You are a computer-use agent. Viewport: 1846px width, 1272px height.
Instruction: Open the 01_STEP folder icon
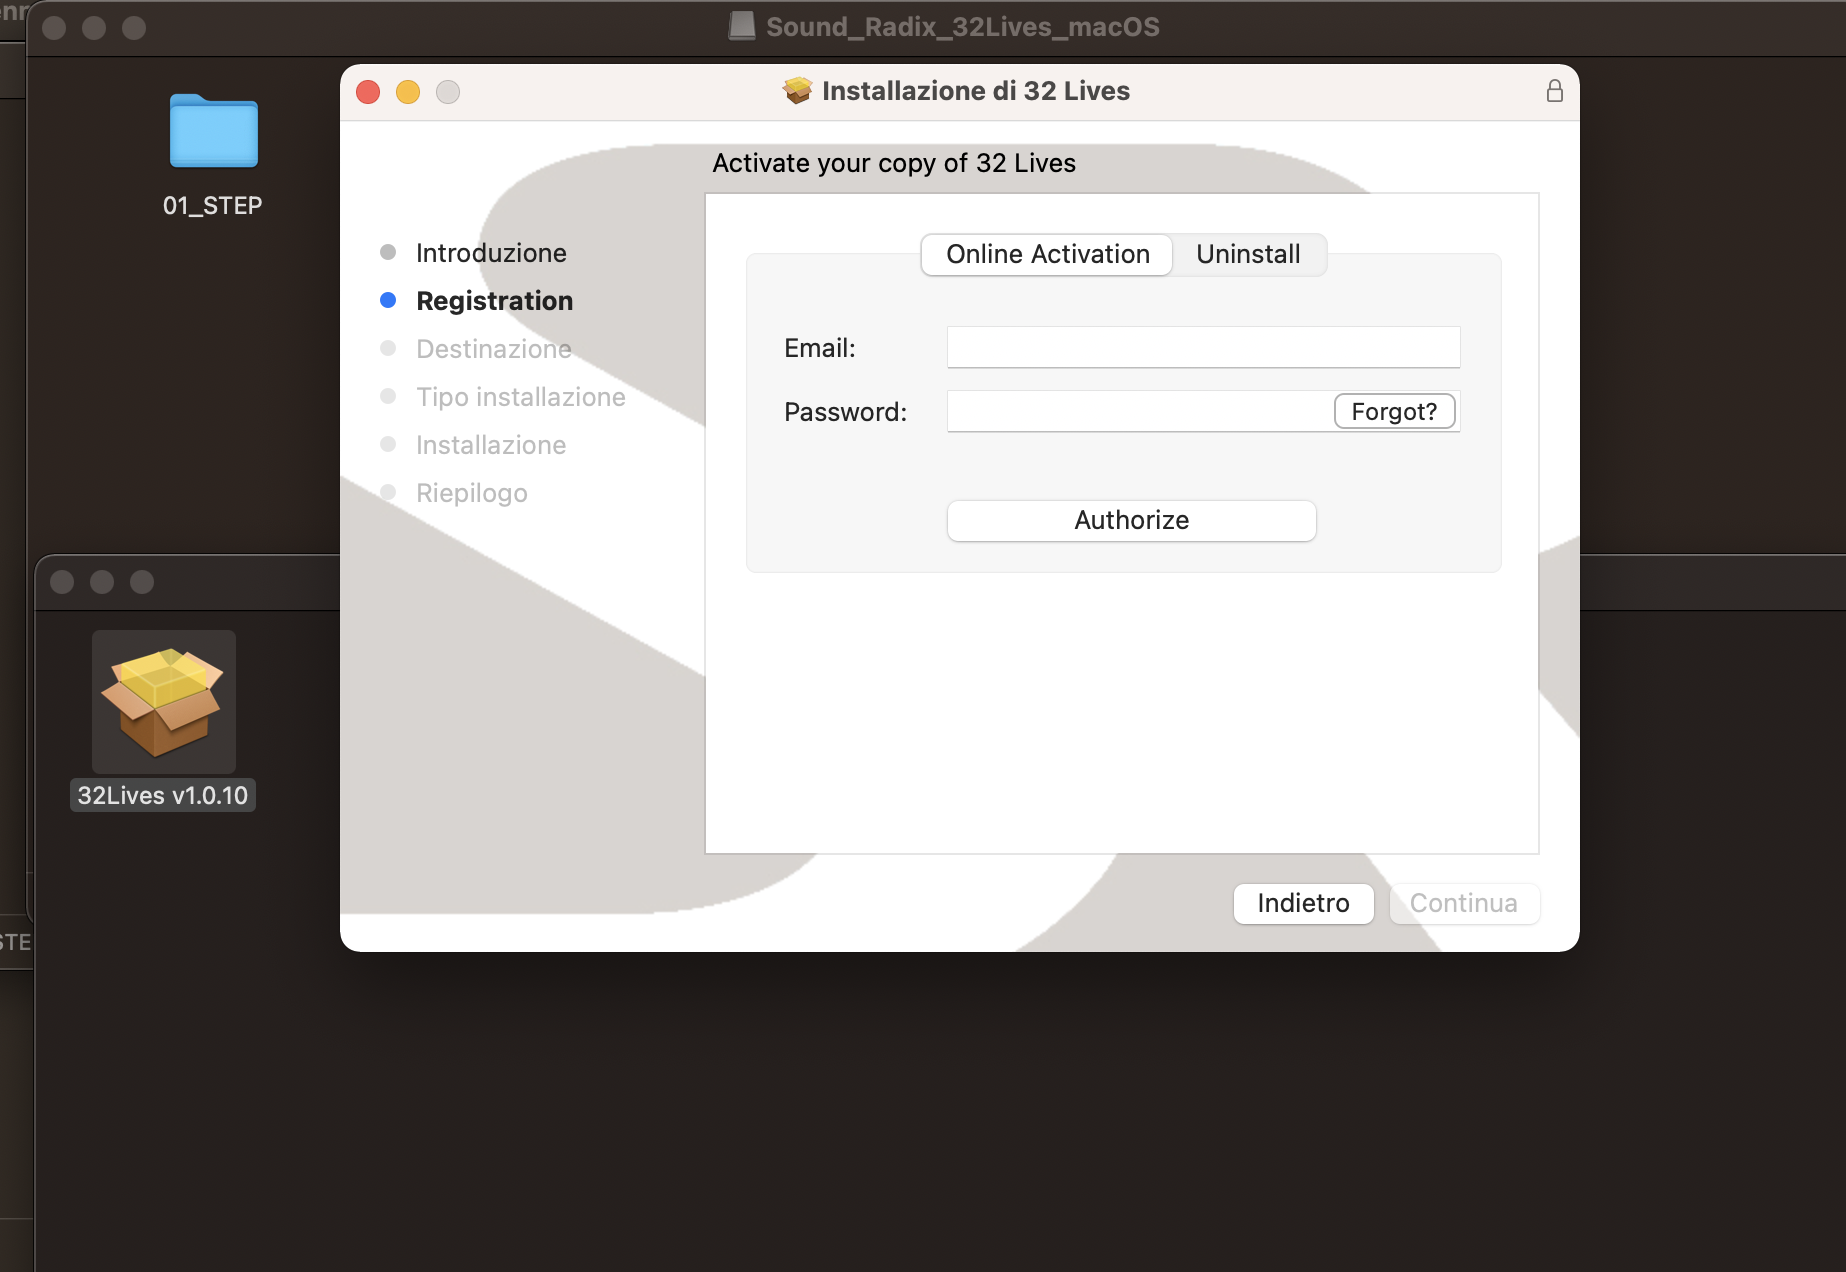coord(213,131)
